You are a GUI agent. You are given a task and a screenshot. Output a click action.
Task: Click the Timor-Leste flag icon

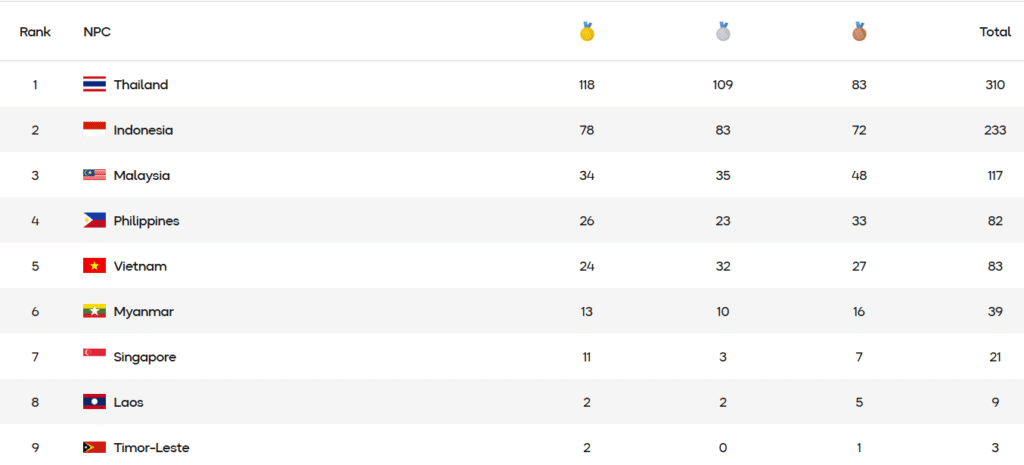click(94, 448)
